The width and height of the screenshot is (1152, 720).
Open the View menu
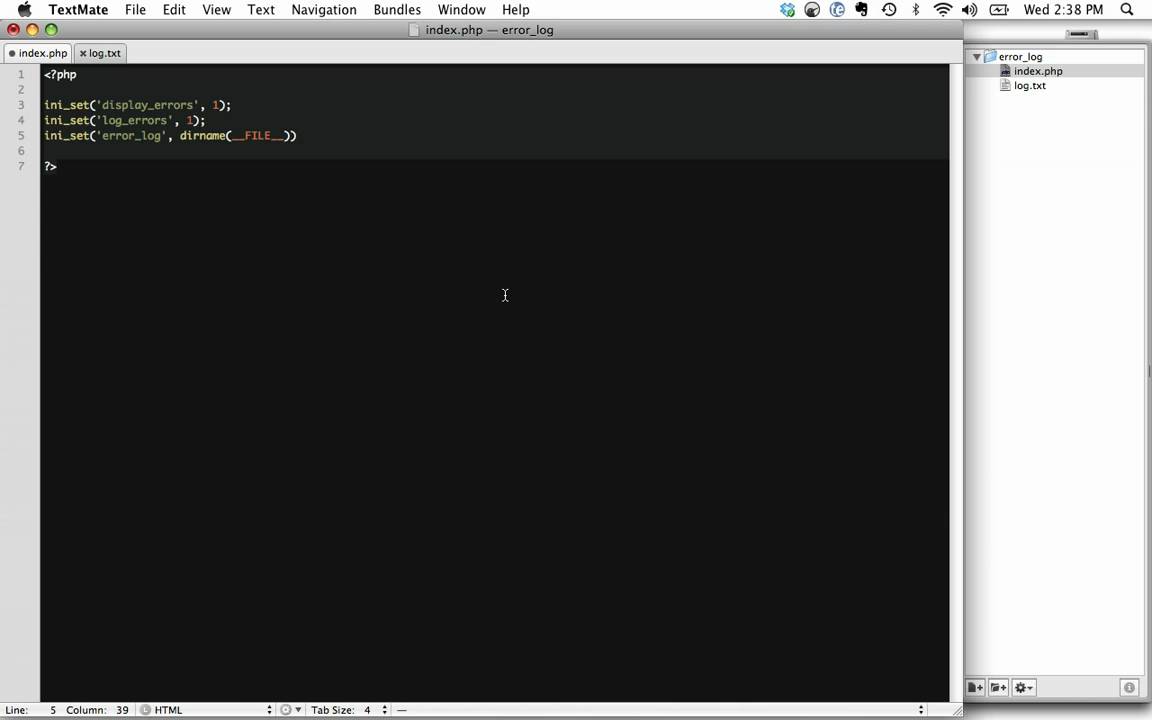(x=217, y=10)
